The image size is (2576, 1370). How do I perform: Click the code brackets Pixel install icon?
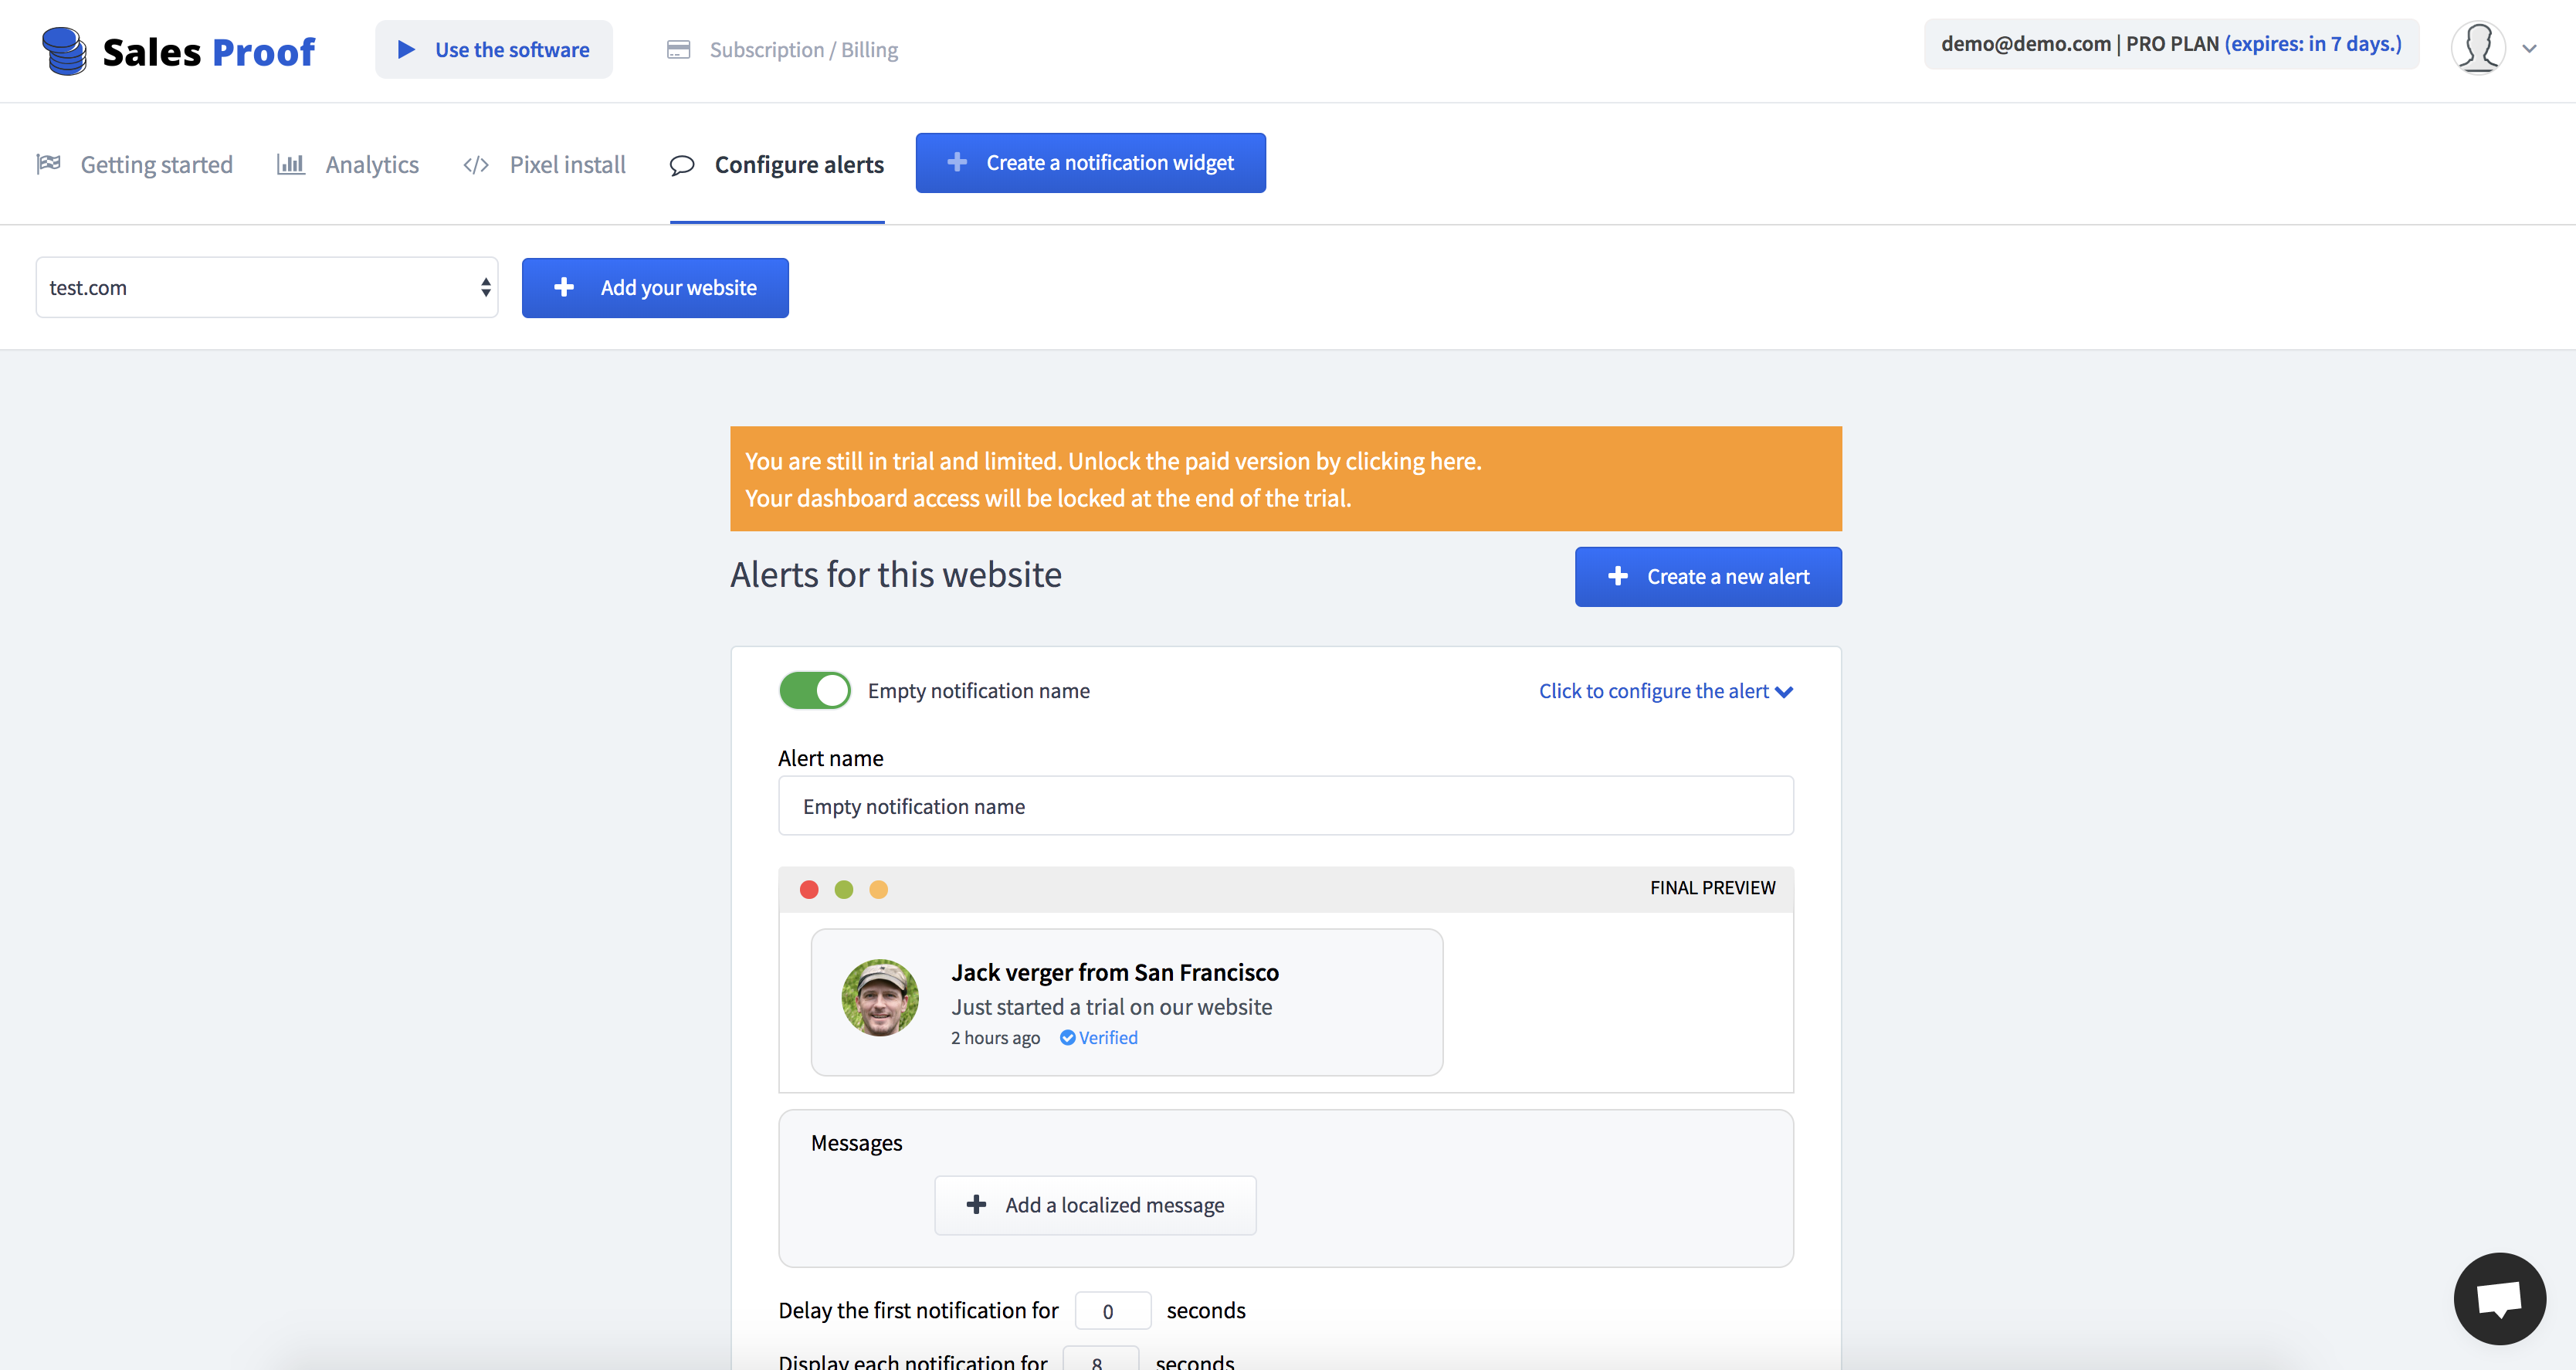tap(476, 164)
